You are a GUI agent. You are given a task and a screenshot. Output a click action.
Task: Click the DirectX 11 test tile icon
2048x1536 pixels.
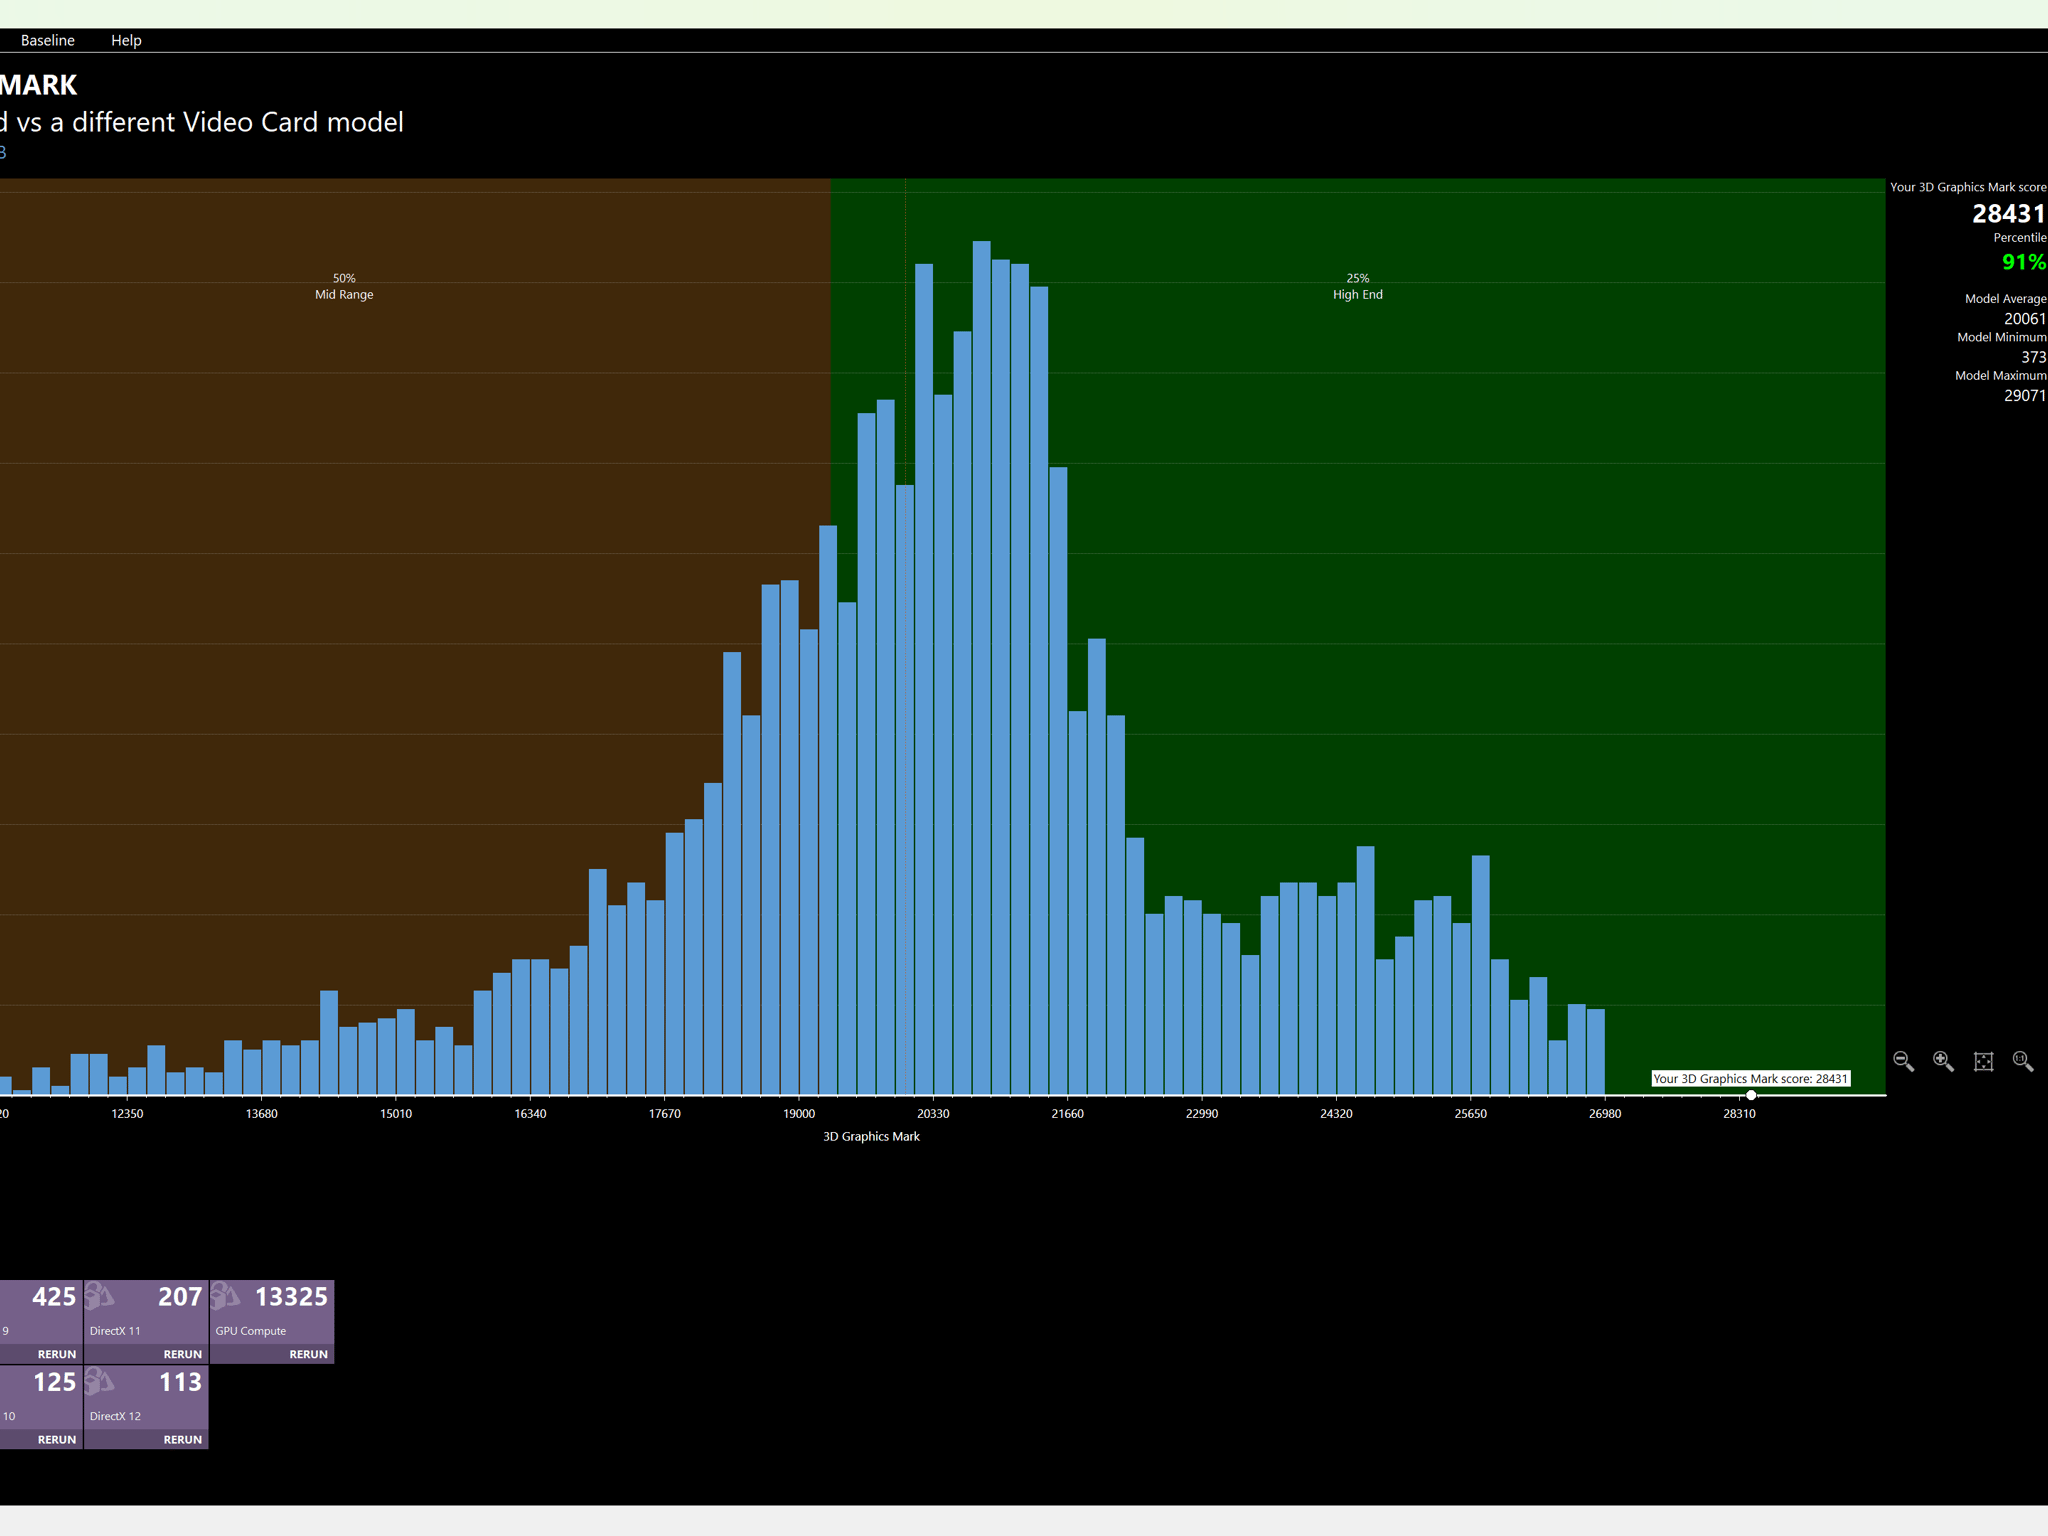[99, 1296]
